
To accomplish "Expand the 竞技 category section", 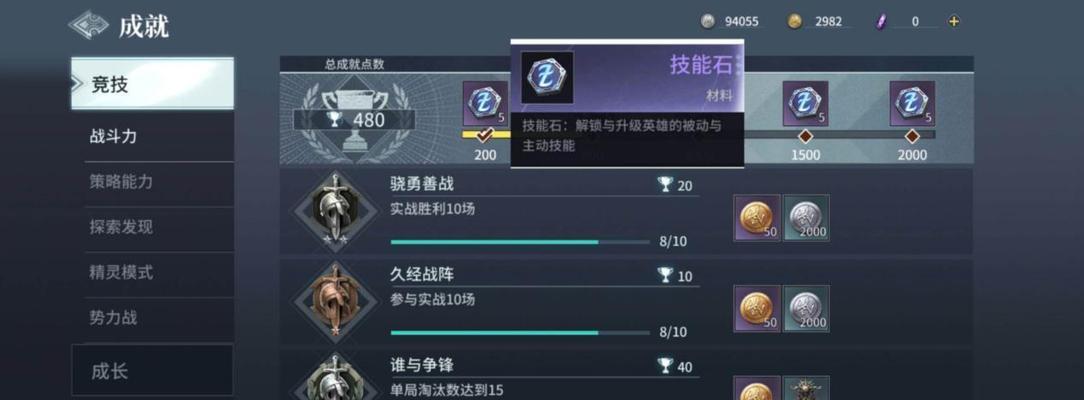I will (x=152, y=84).
